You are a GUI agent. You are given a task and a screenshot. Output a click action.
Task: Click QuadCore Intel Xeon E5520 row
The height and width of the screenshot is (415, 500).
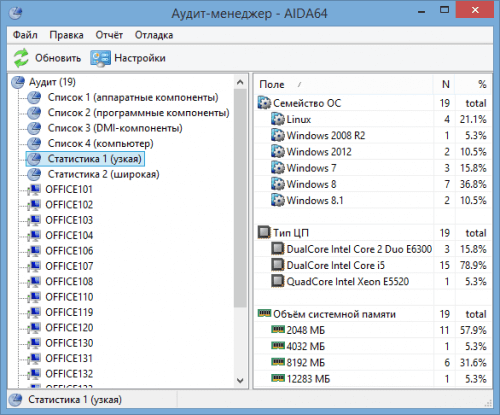[373, 281]
